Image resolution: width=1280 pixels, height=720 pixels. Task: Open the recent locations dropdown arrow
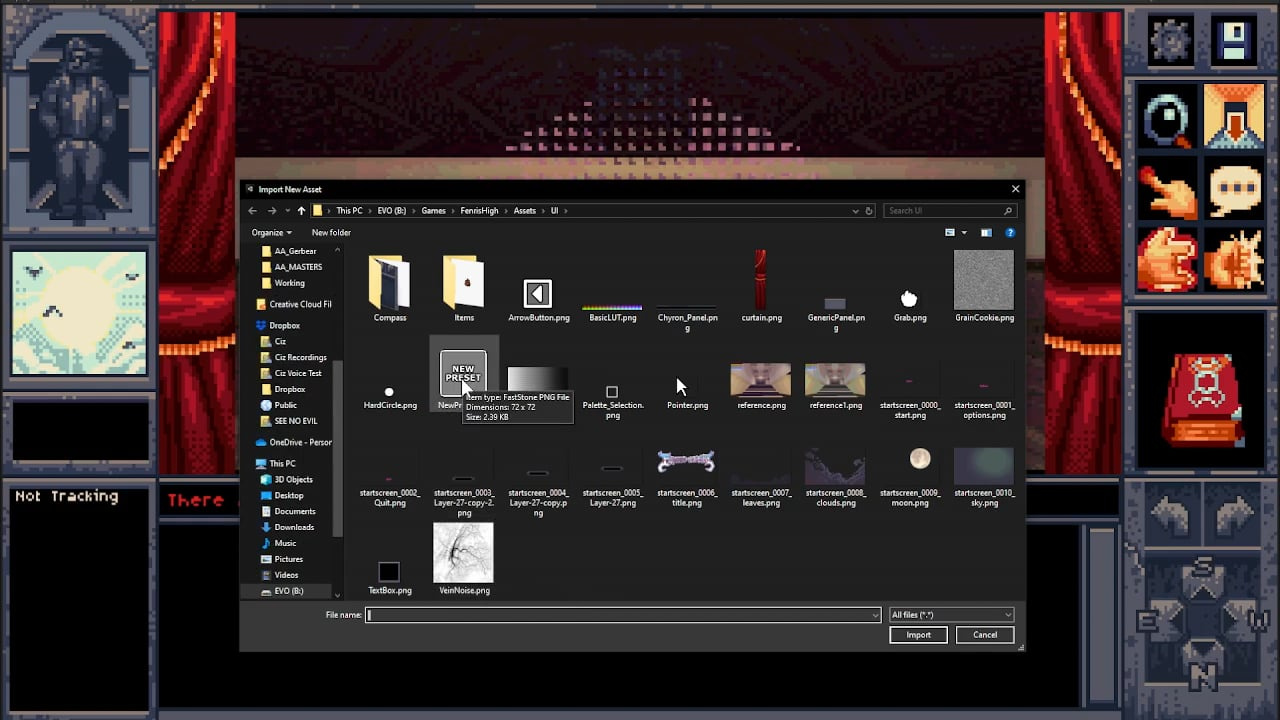click(287, 211)
